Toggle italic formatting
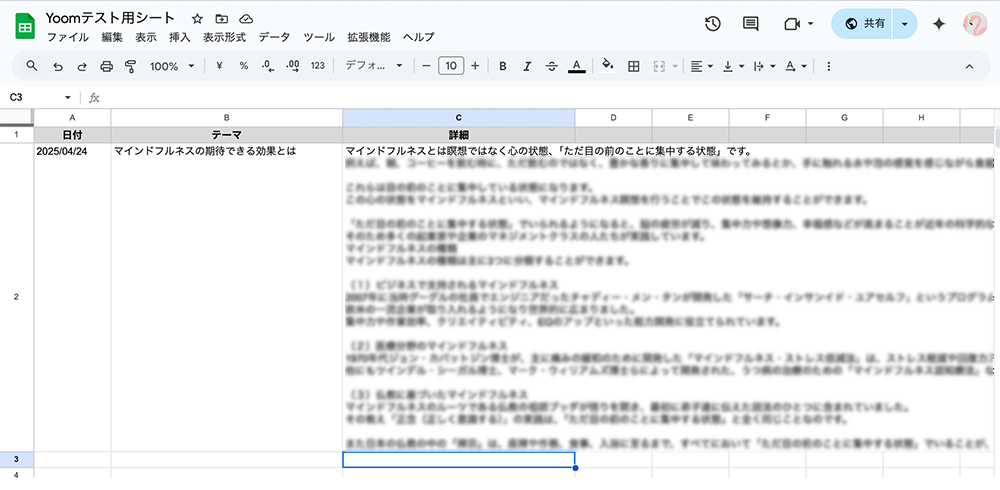Screen dimensions: 1000x490 (x=527, y=66)
